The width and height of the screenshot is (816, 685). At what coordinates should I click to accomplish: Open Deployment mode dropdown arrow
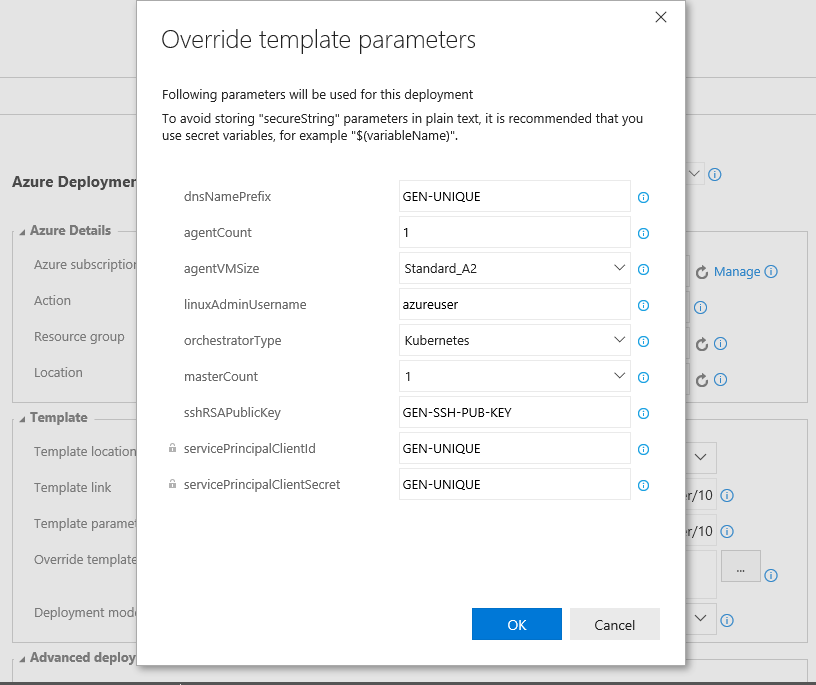click(x=700, y=618)
